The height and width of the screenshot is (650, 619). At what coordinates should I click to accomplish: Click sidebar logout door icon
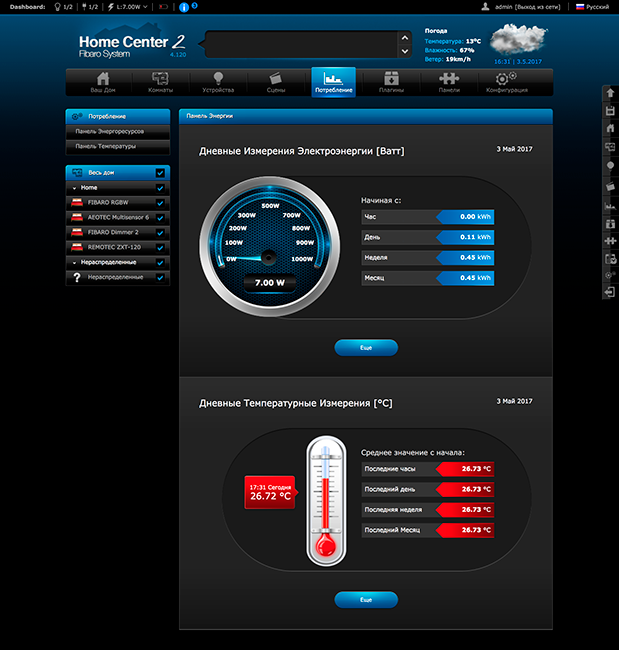click(x=610, y=292)
